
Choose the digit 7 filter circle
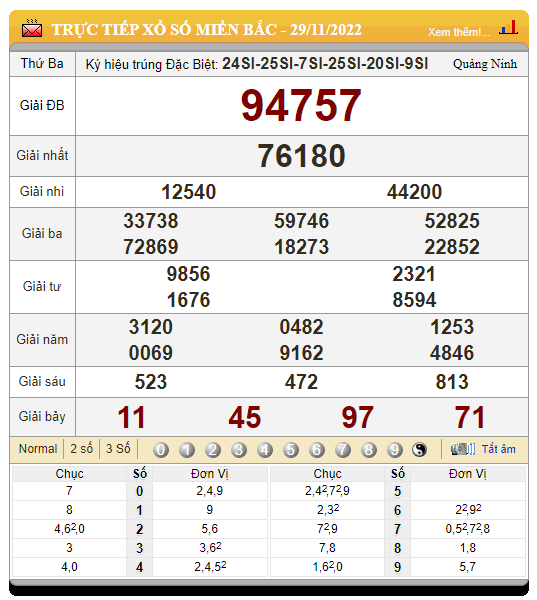click(x=343, y=450)
